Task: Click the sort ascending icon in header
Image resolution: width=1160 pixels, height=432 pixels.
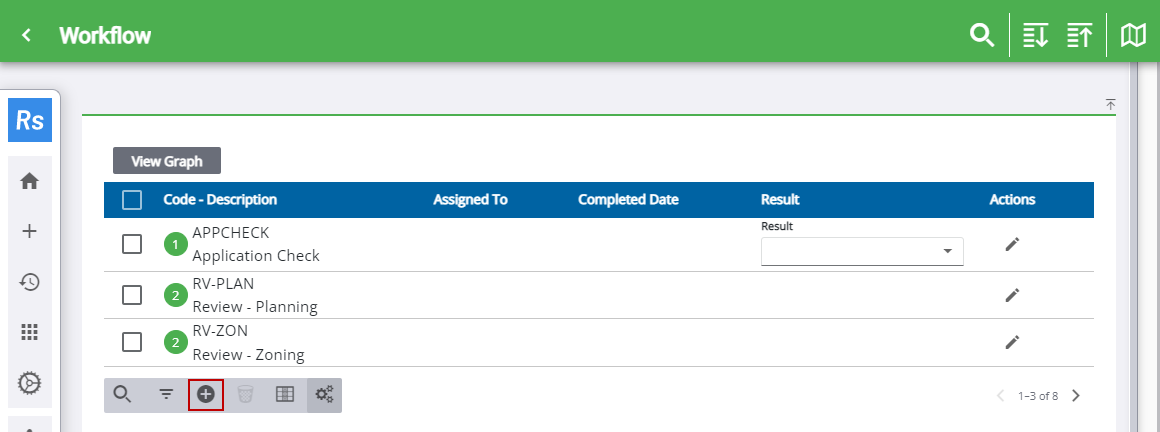Action: point(1079,36)
